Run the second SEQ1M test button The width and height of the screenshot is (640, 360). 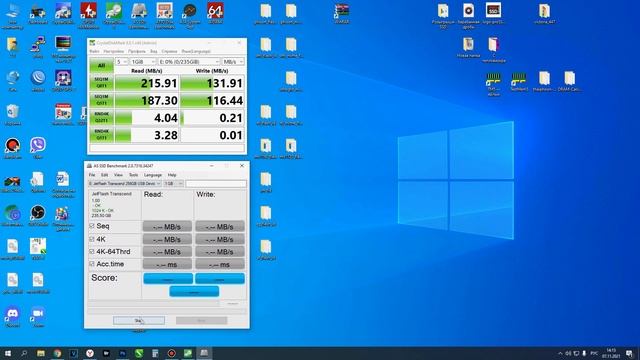[101, 100]
